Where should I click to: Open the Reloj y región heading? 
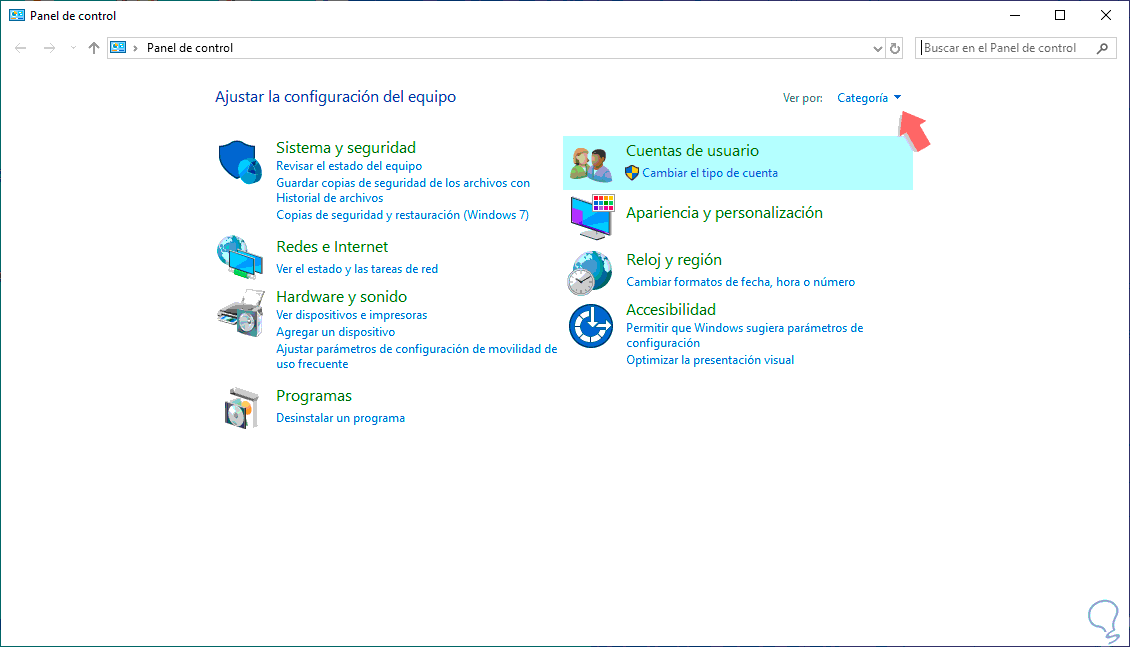click(674, 259)
